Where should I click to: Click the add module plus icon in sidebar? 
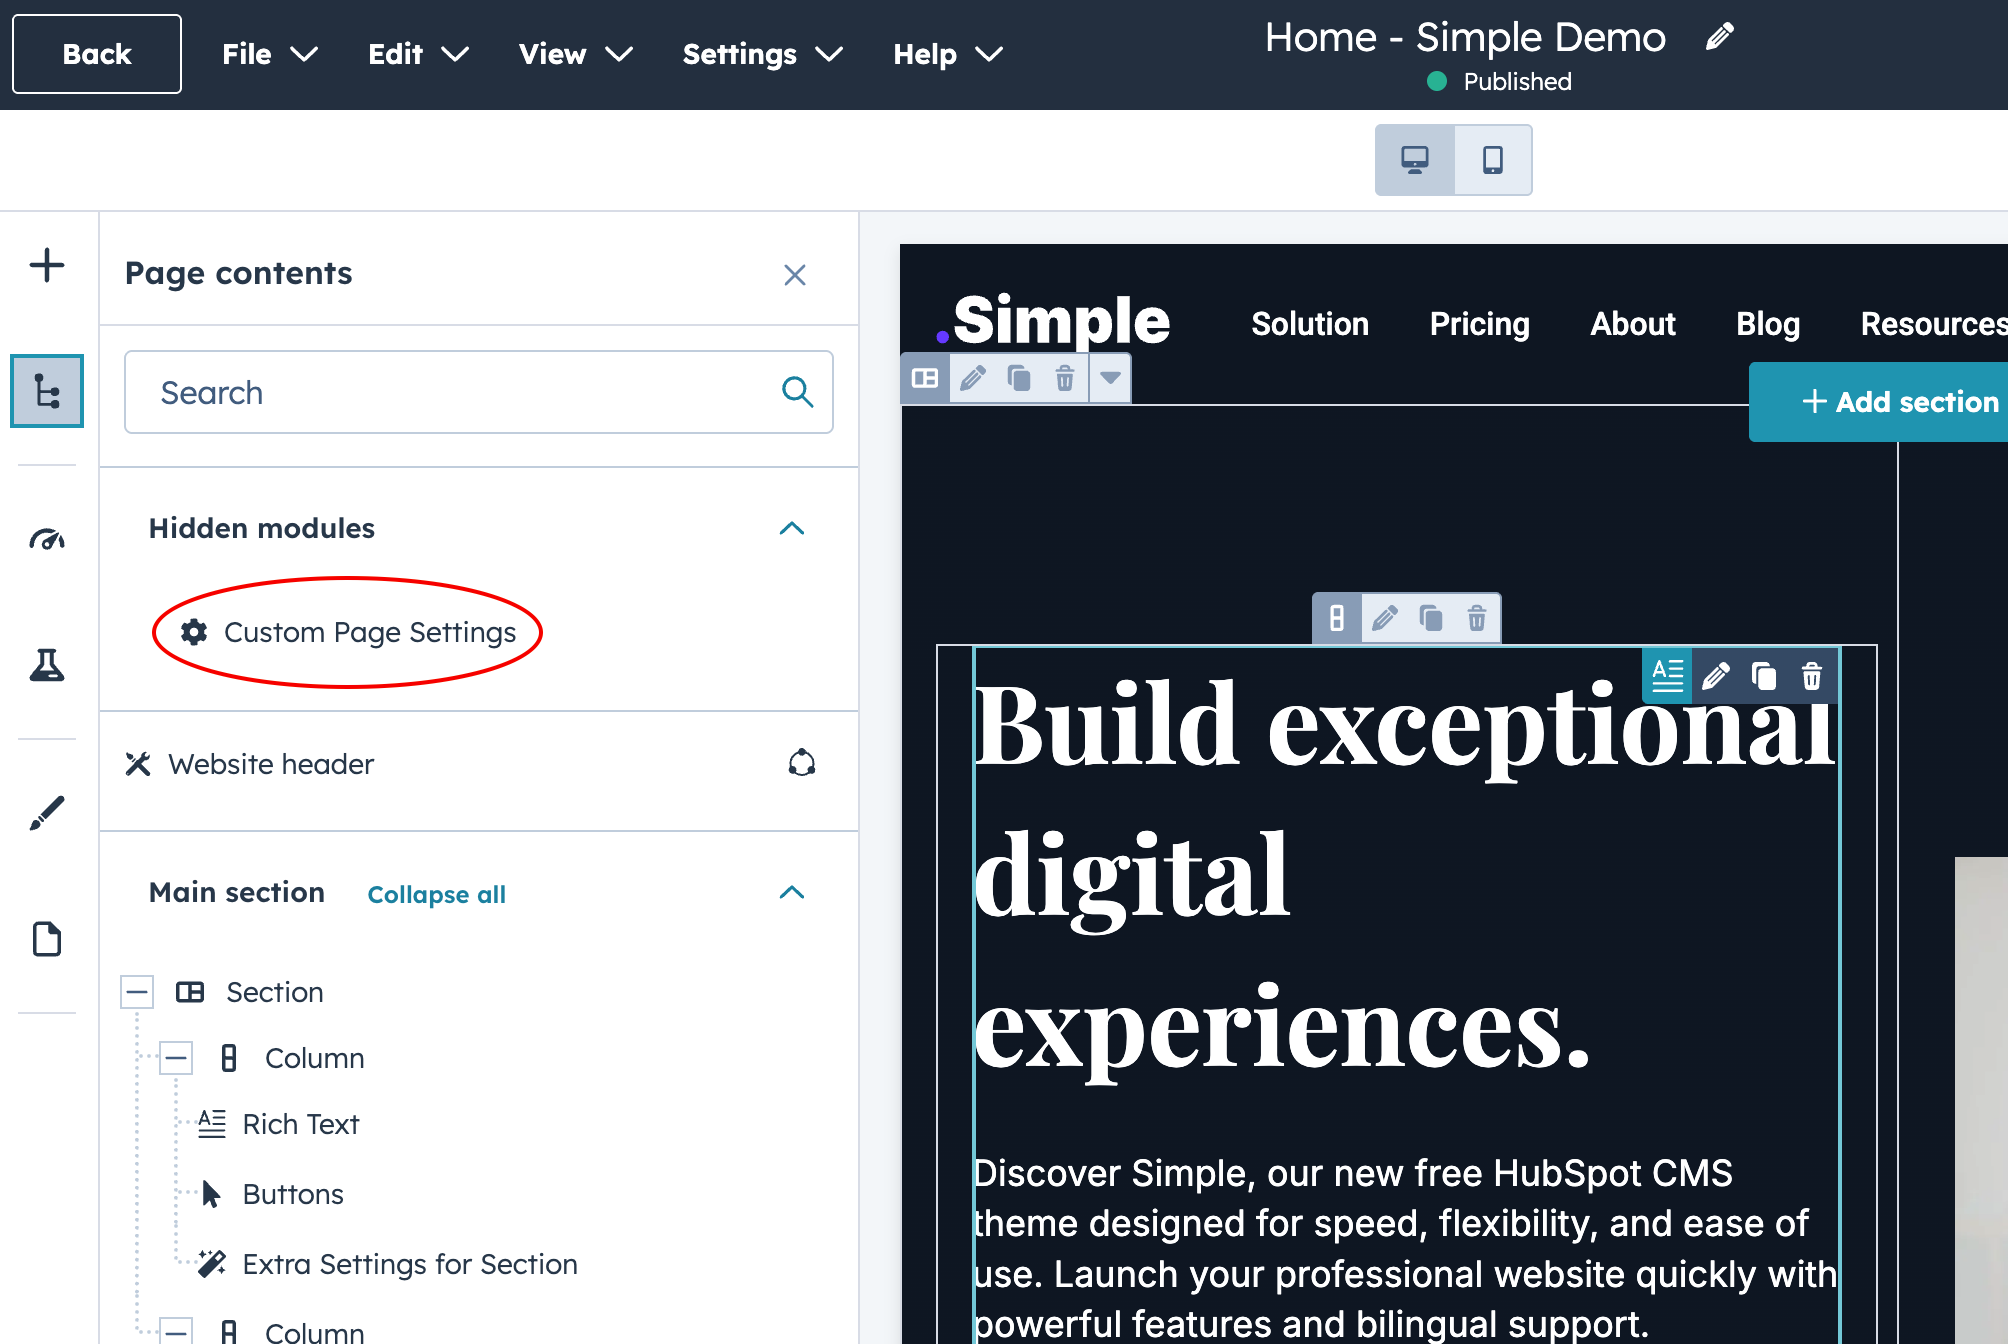46,265
